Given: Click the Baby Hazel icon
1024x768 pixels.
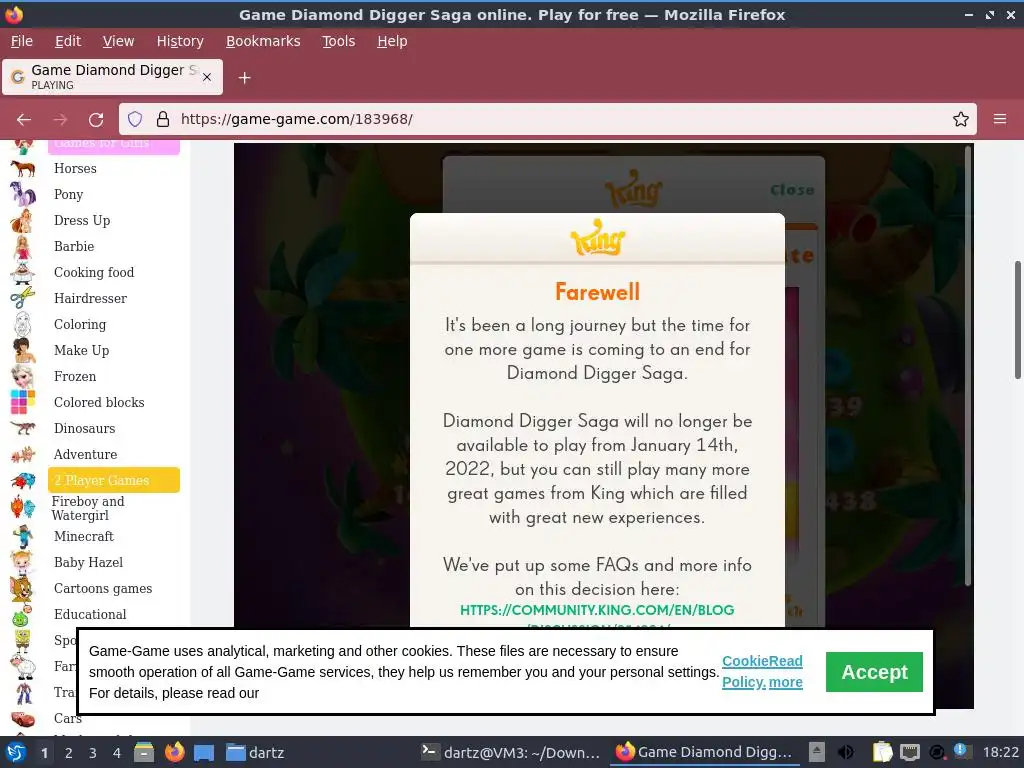Looking at the screenshot, I should [22, 562].
